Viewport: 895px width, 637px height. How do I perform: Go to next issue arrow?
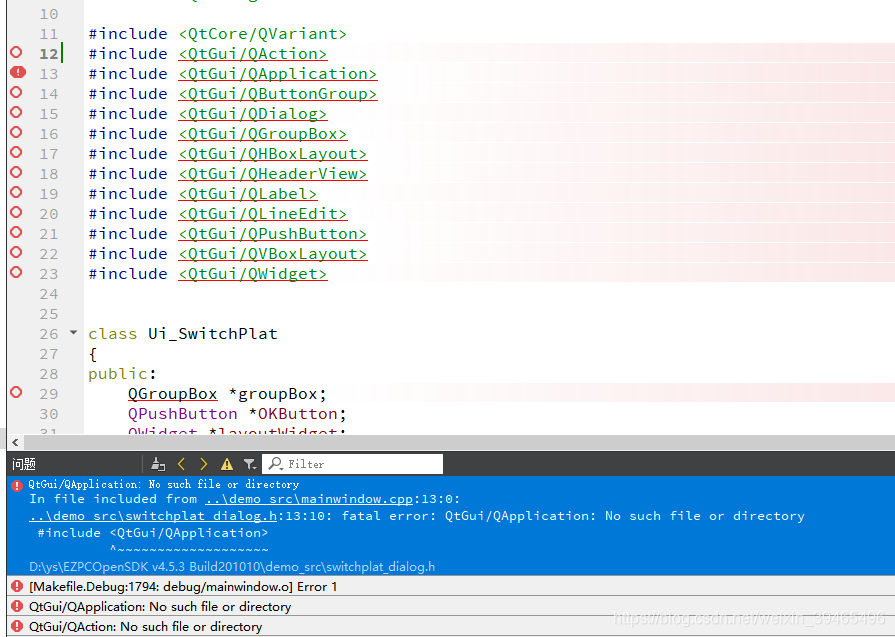204,464
